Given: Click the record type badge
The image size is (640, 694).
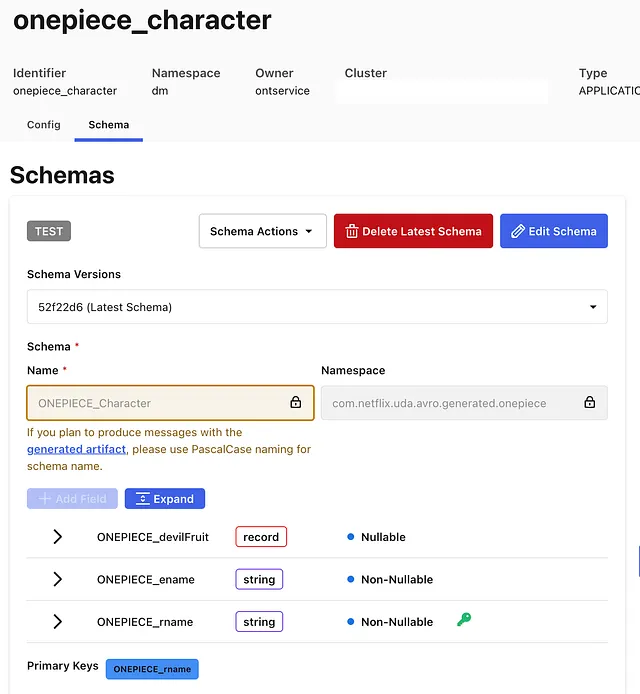Looking at the screenshot, I should point(261,537).
